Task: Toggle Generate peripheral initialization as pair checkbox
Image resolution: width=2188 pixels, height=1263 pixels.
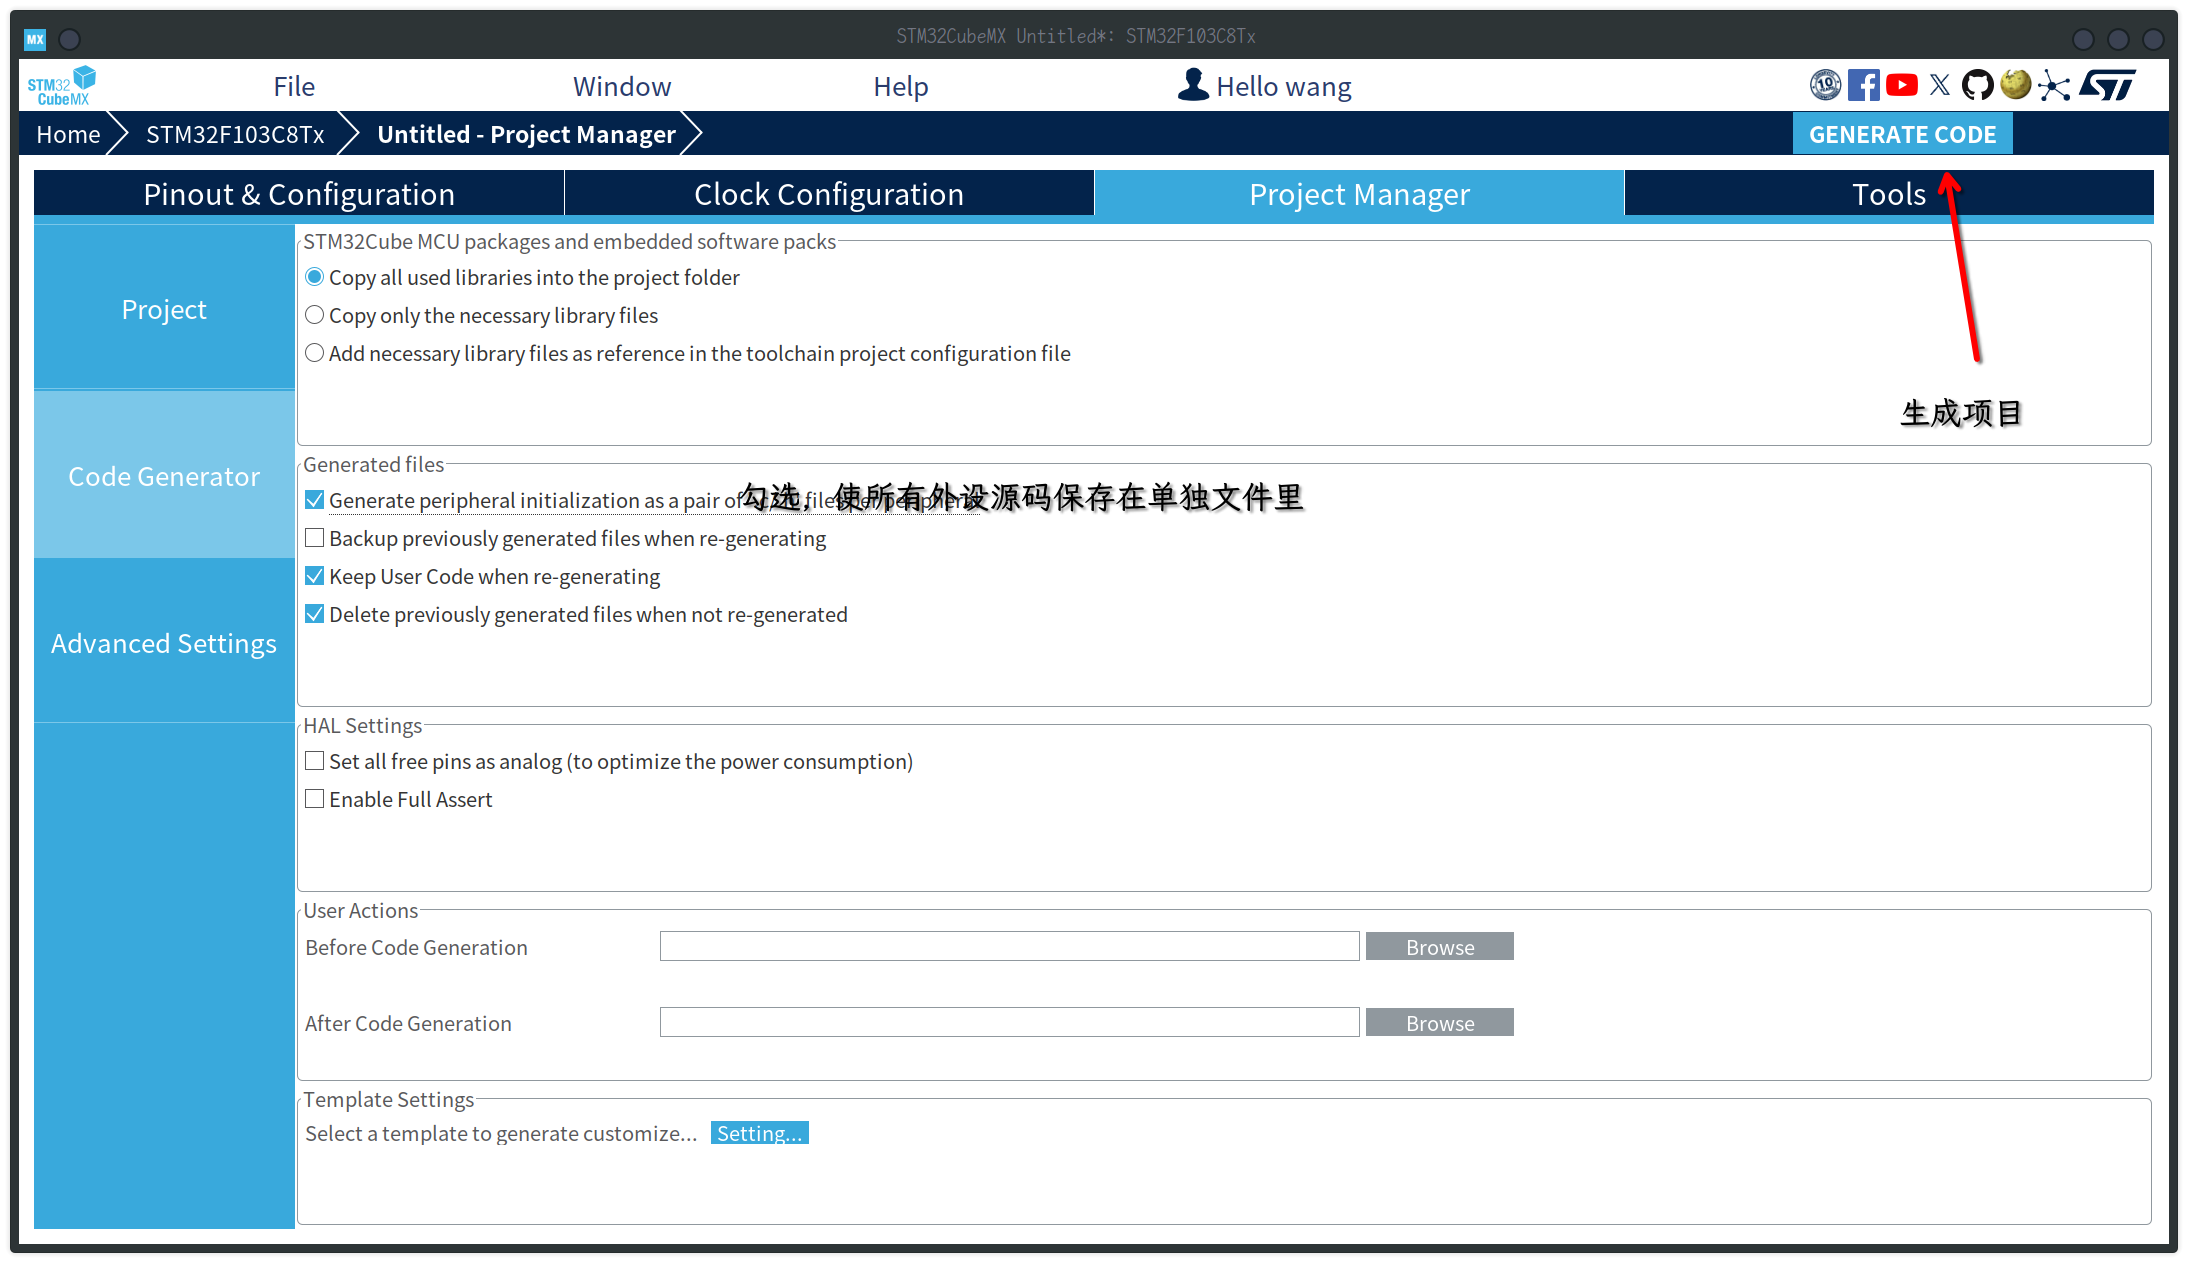Action: tap(315, 500)
